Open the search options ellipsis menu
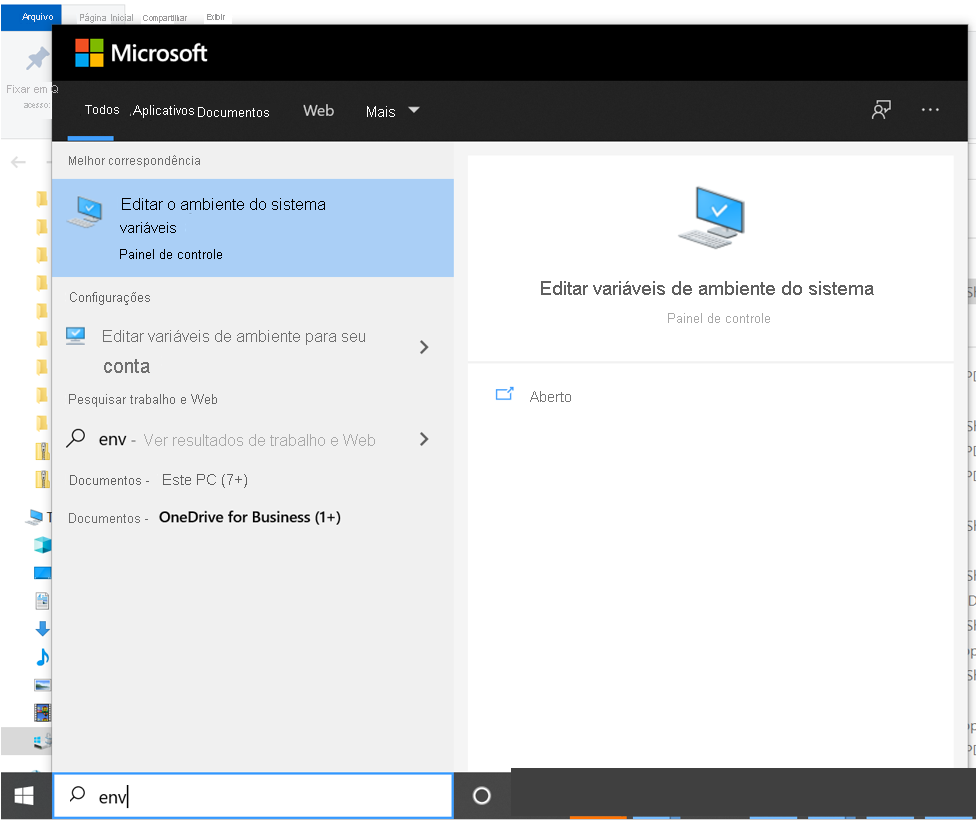This screenshot has height=821, width=977. (x=930, y=111)
